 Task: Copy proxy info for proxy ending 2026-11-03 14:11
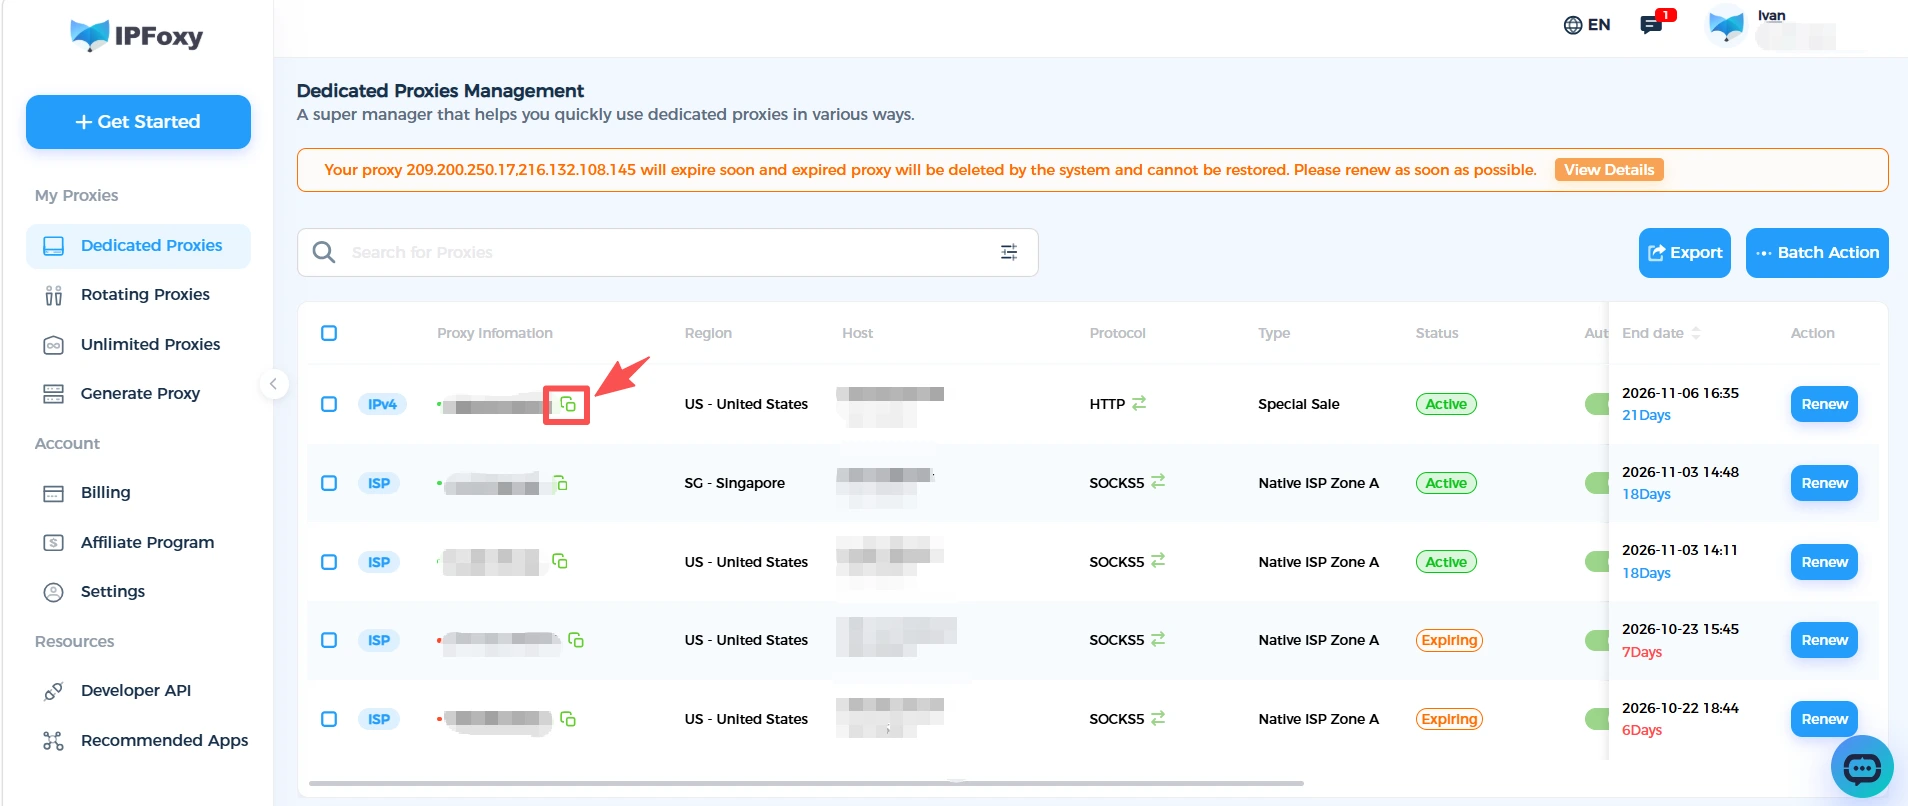point(560,561)
